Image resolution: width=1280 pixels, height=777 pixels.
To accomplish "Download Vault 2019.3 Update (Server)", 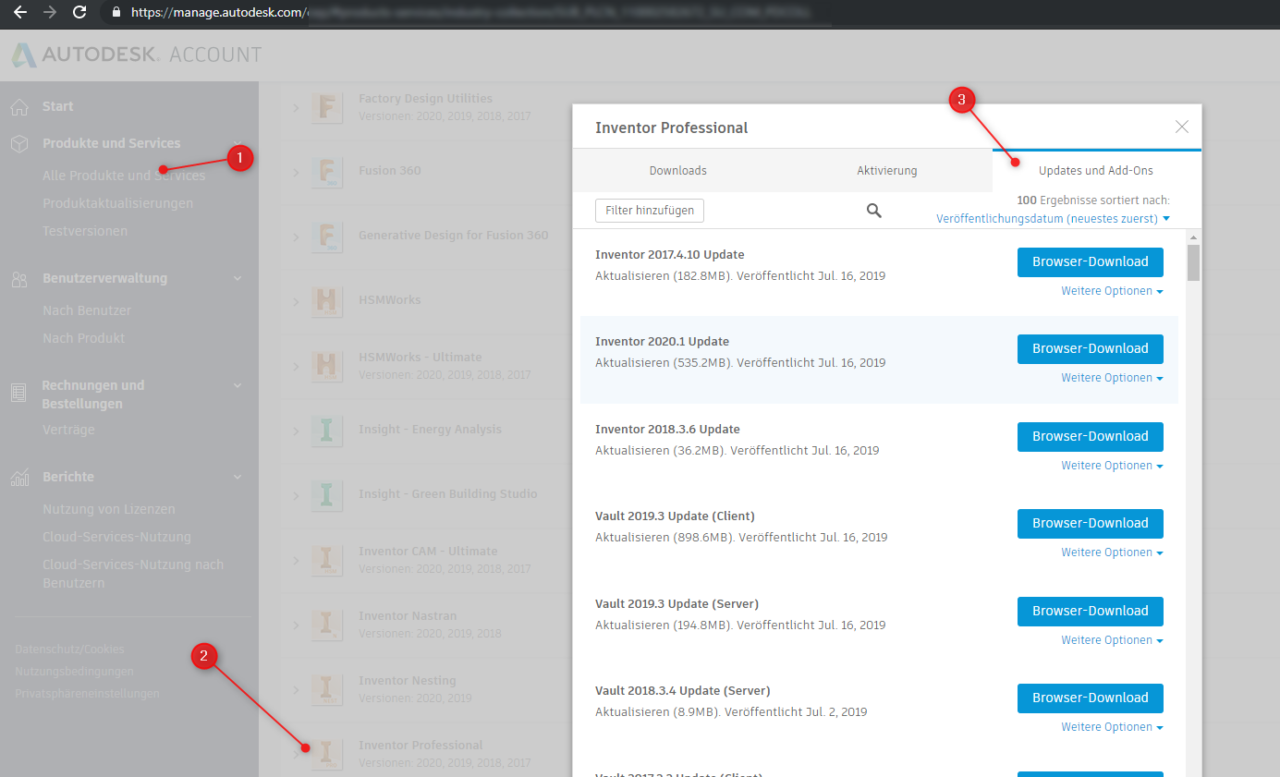I will [1090, 611].
